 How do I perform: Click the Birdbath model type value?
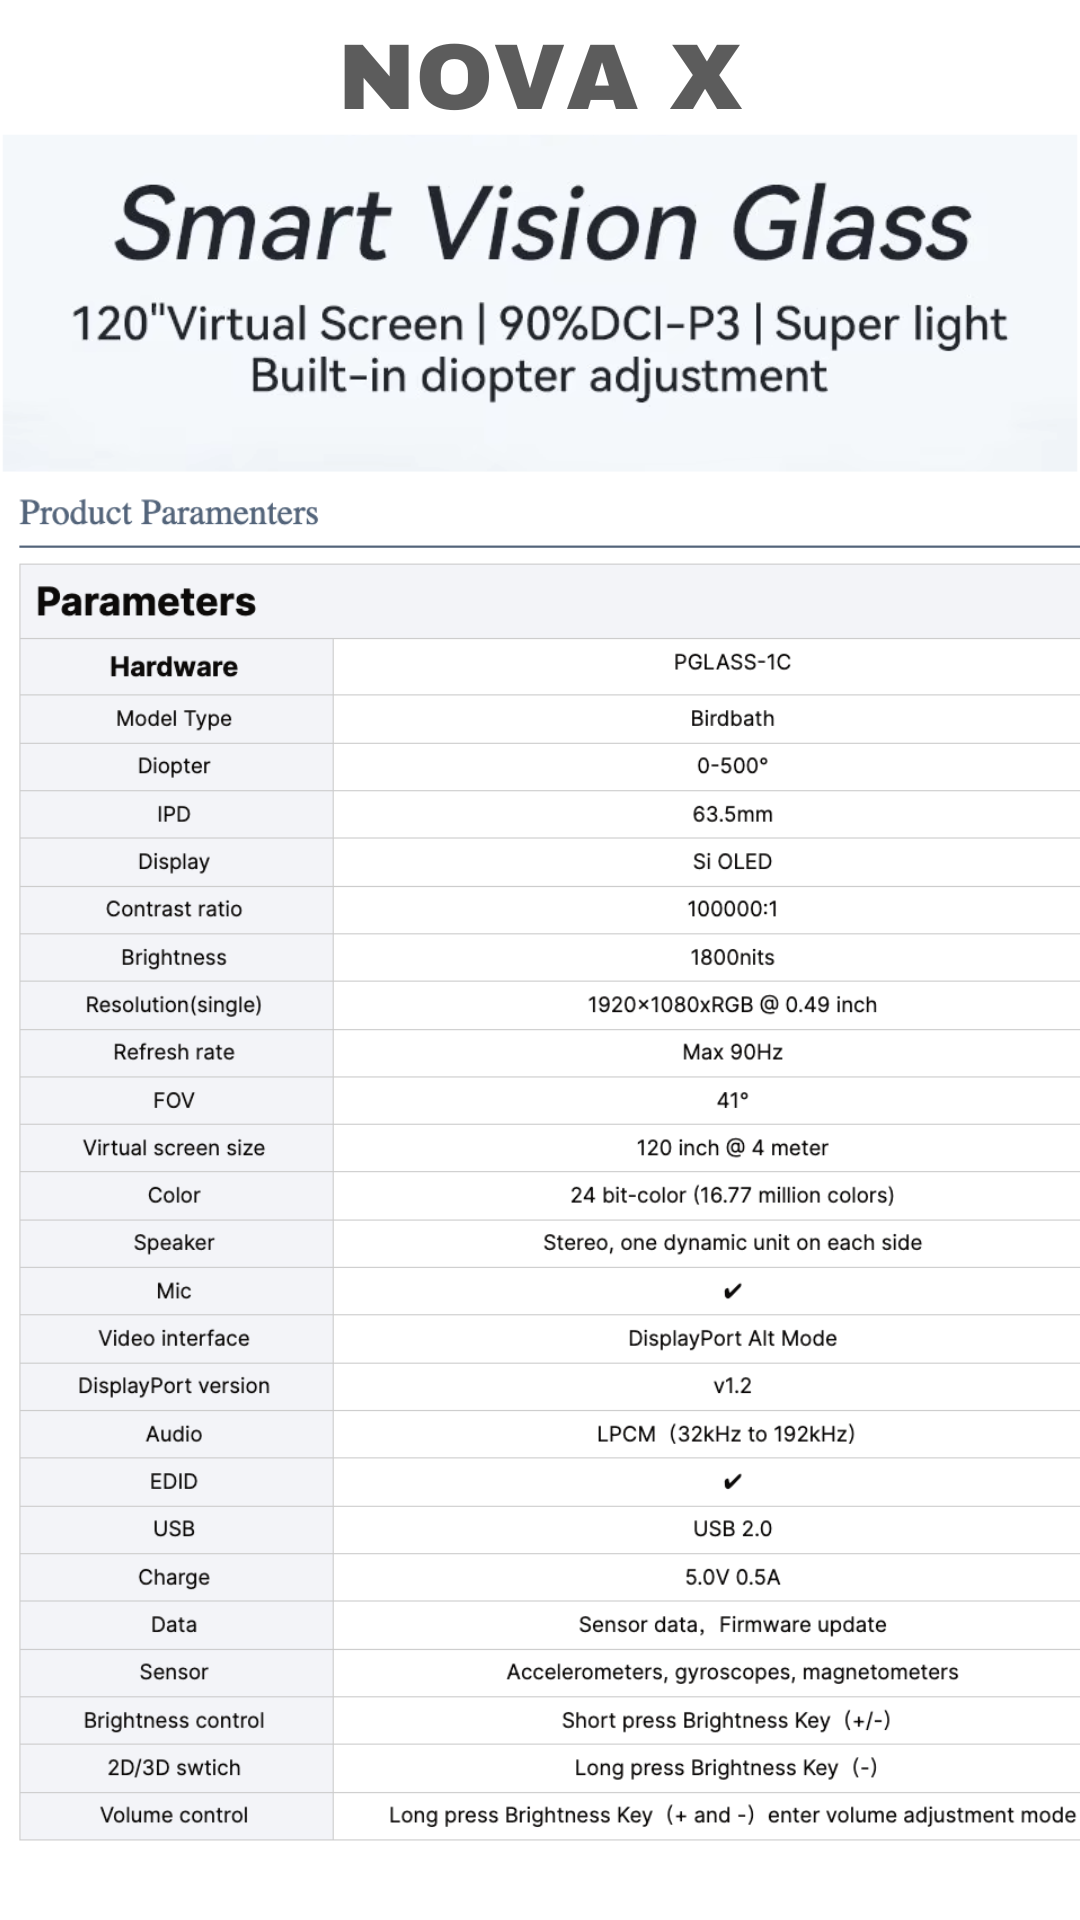[x=732, y=719]
